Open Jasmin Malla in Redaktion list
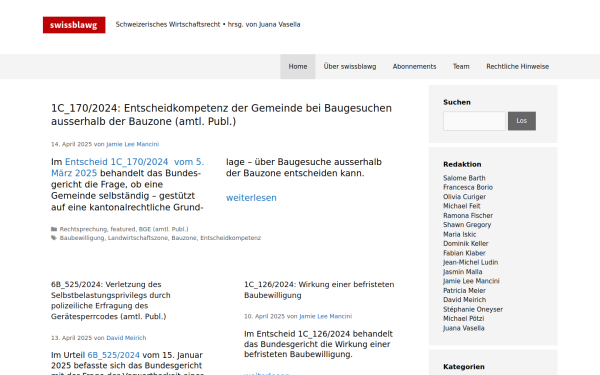 pyautogui.click(x=462, y=272)
